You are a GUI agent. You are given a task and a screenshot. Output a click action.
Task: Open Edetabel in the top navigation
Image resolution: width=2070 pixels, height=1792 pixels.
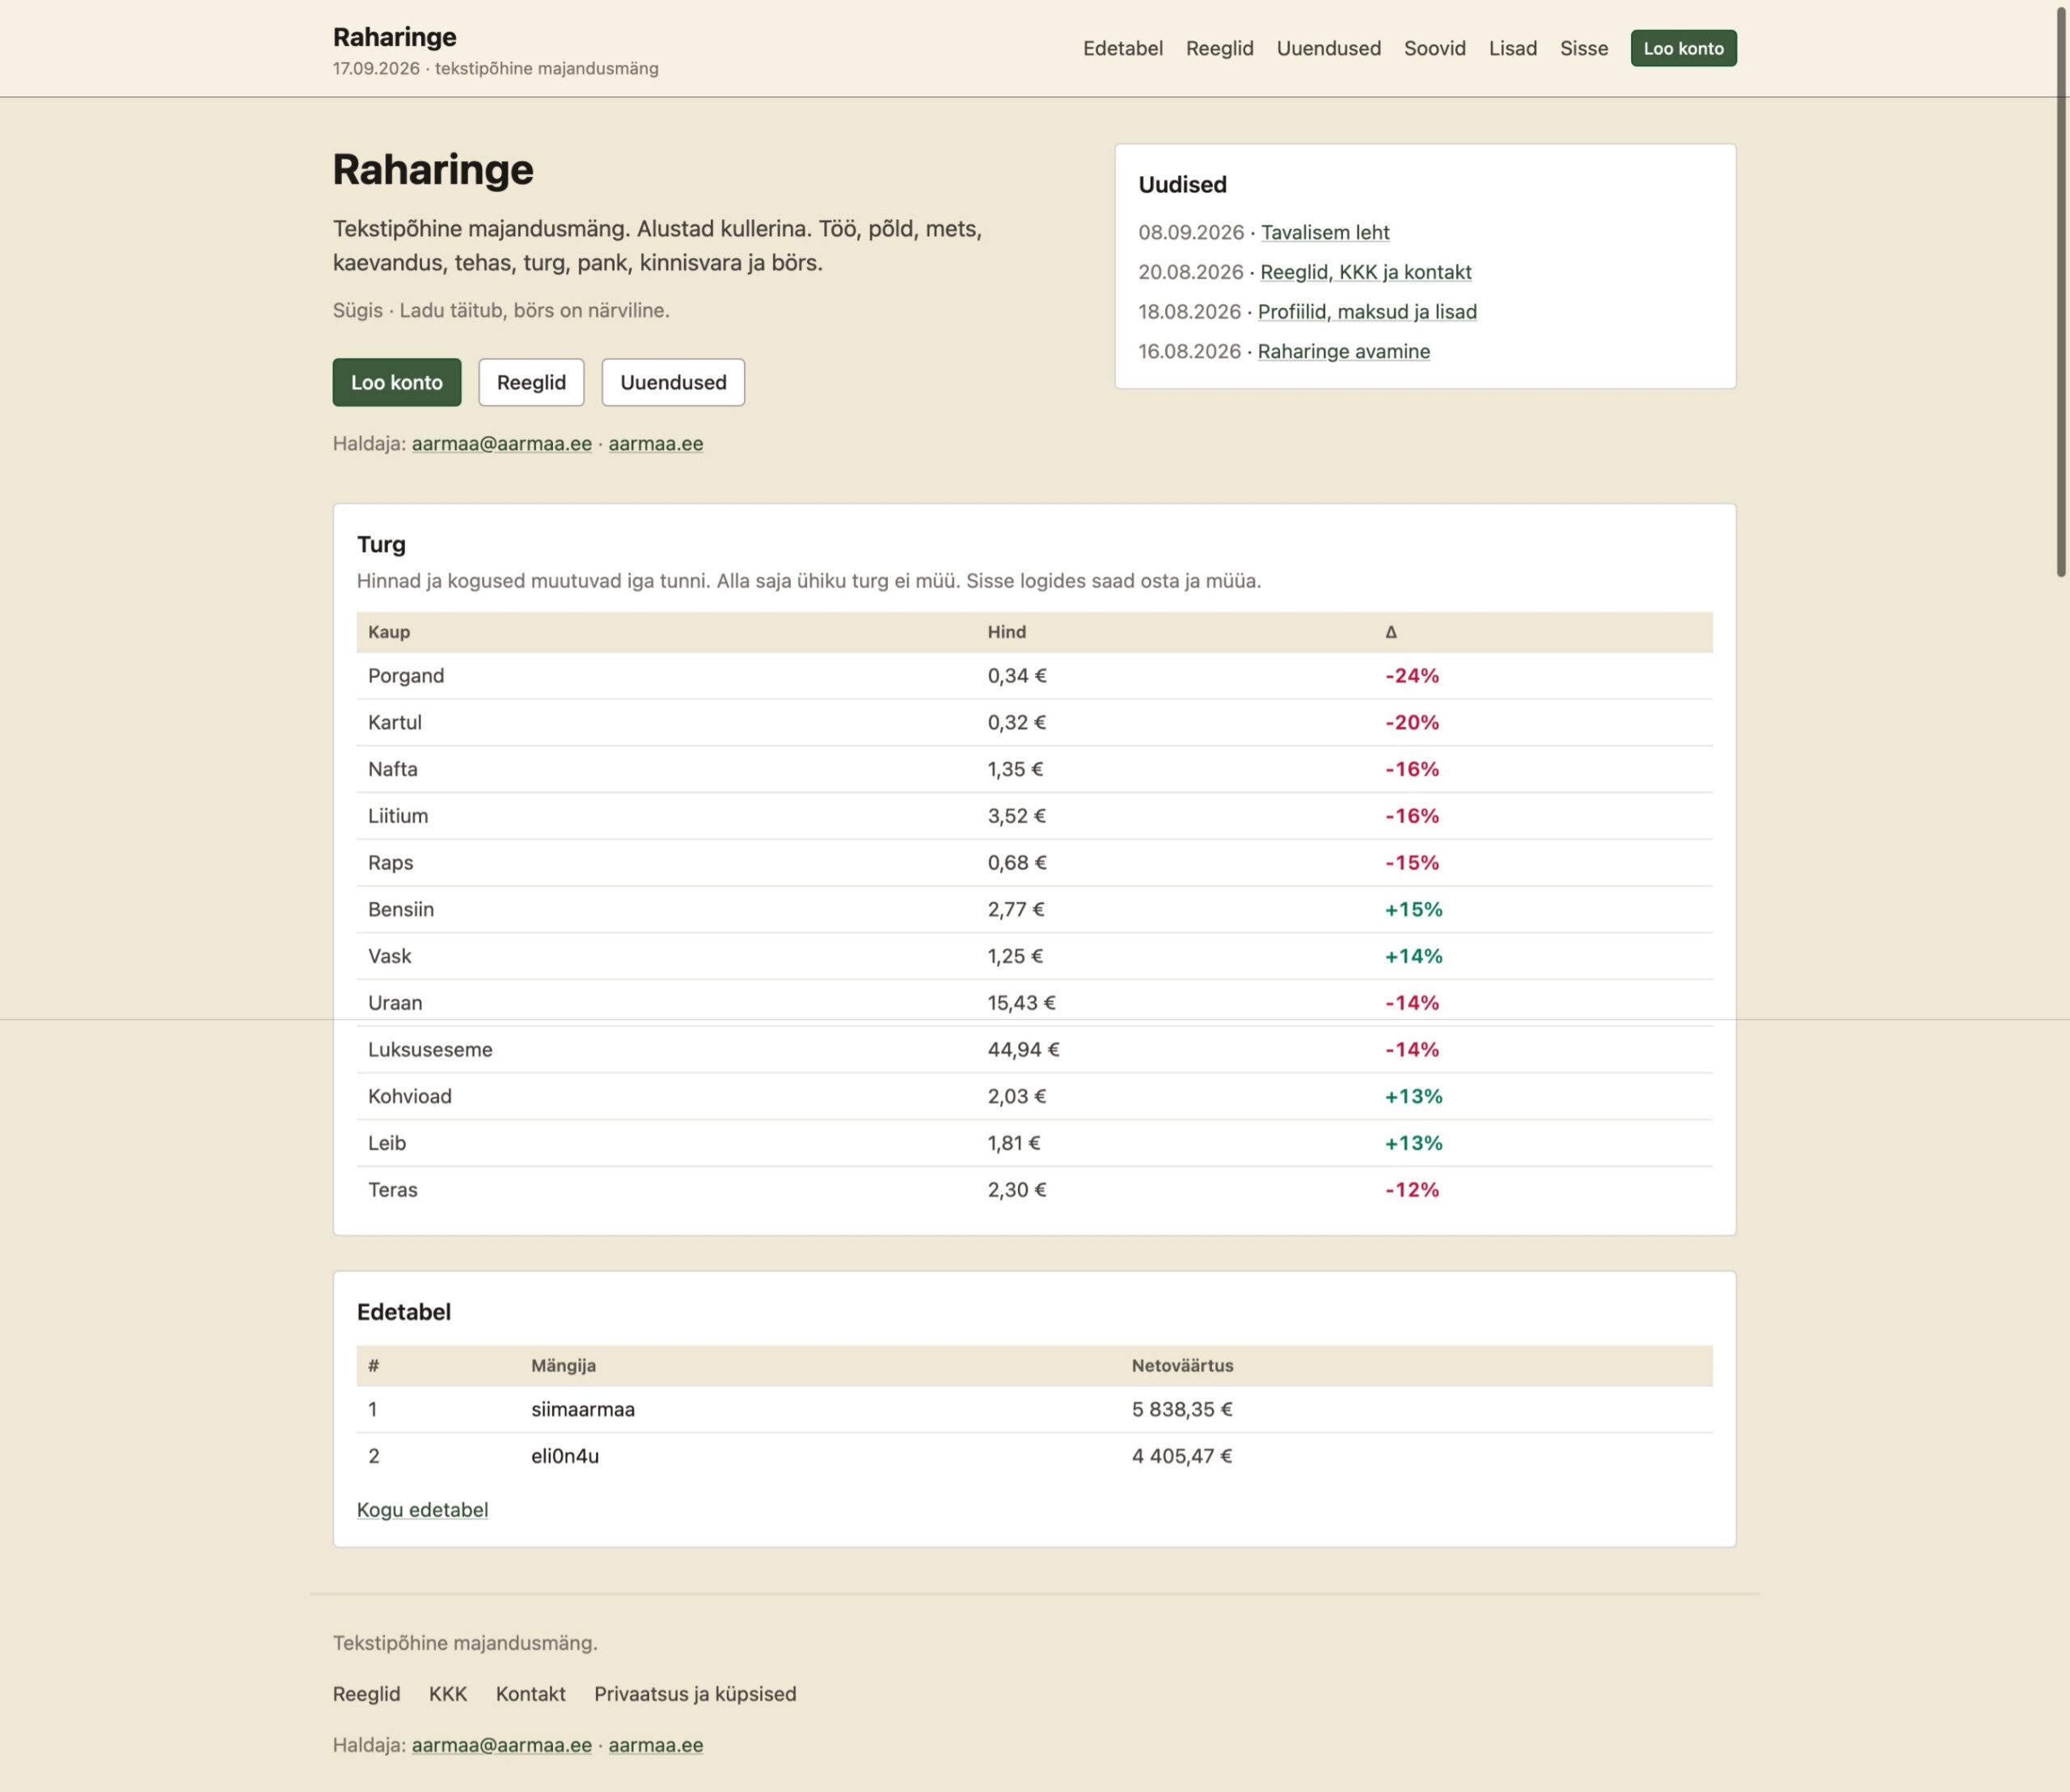(1122, 48)
